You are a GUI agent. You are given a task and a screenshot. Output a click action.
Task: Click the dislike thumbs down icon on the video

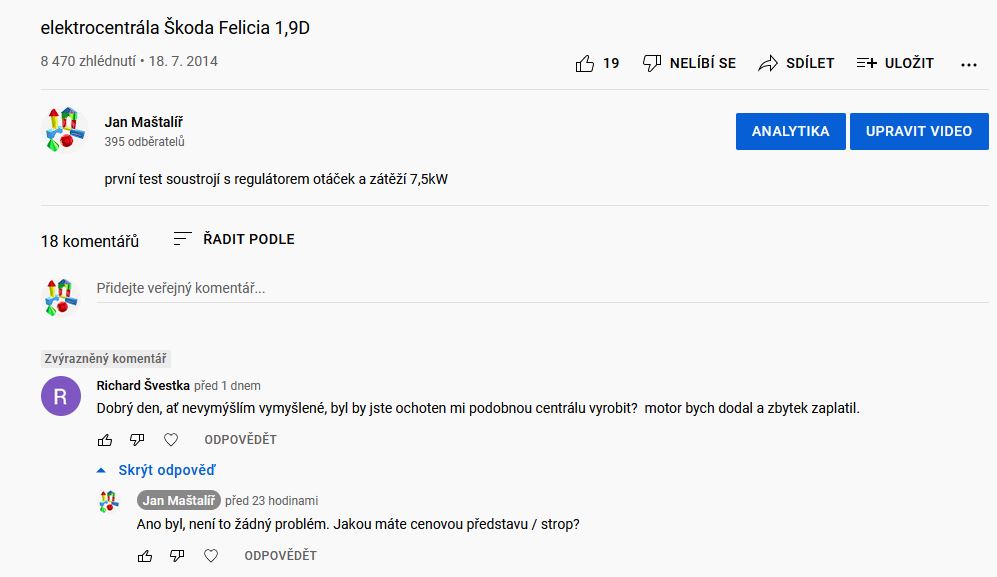[652, 64]
